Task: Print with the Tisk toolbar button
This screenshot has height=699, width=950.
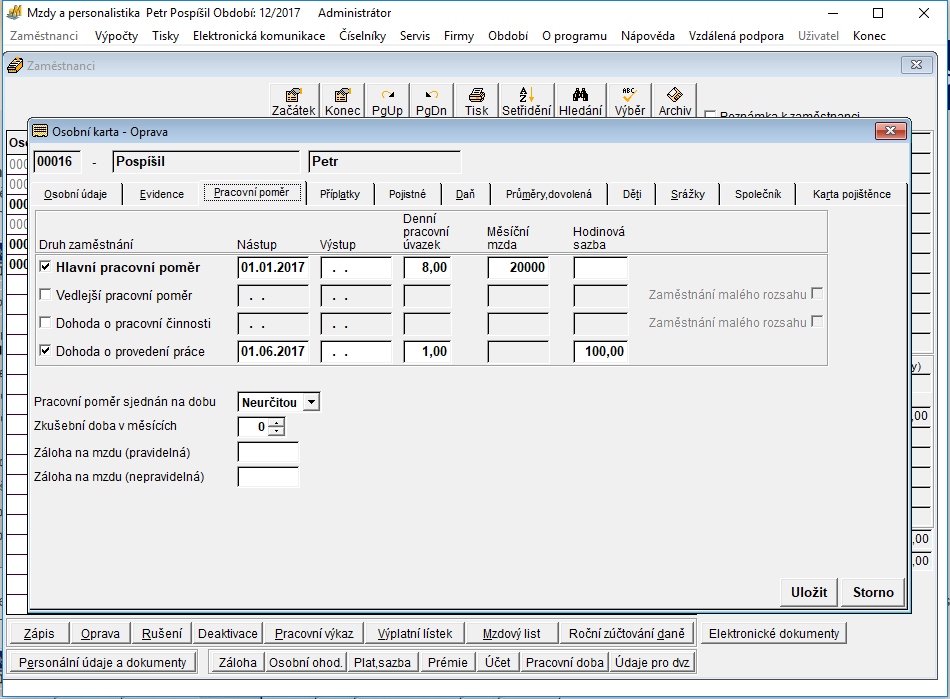Action: pos(476,101)
